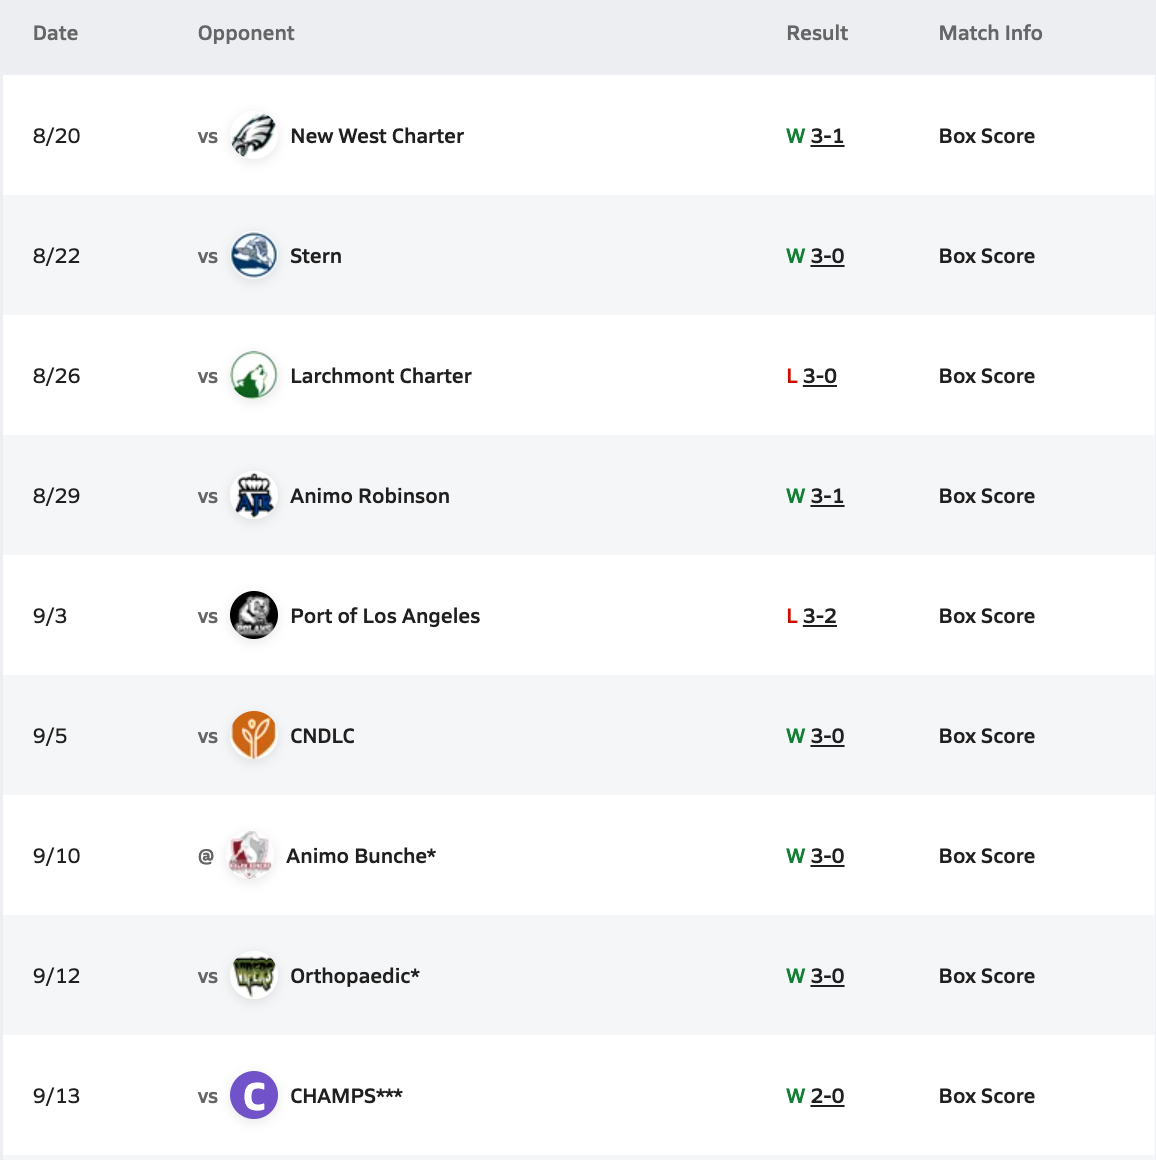Click the orange CNDLC team logo
The width and height of the screenshot is (1156, 1160).
tap(254, 736)
